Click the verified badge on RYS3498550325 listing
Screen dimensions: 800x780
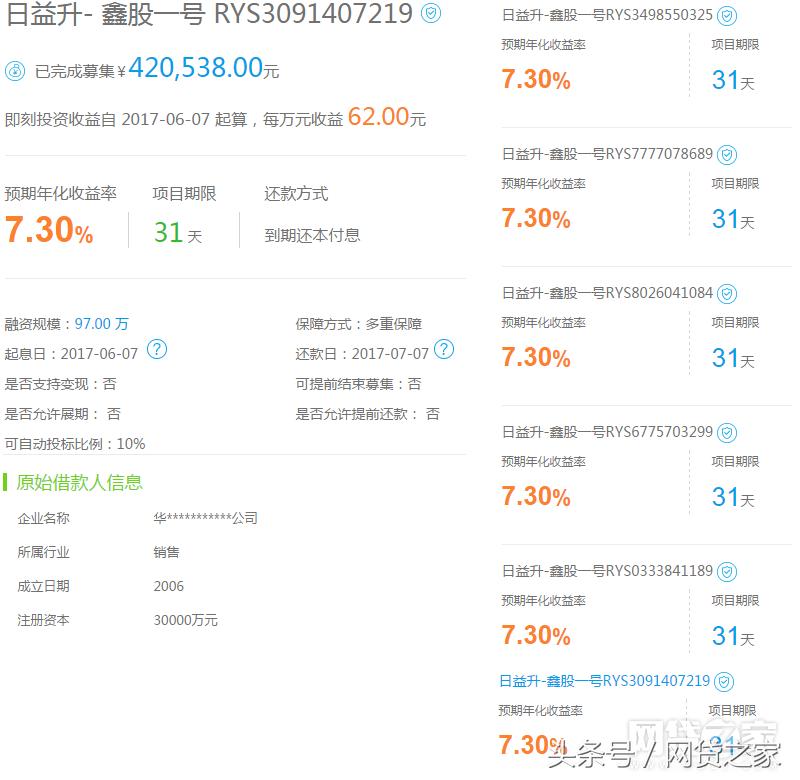coord(727,15)
